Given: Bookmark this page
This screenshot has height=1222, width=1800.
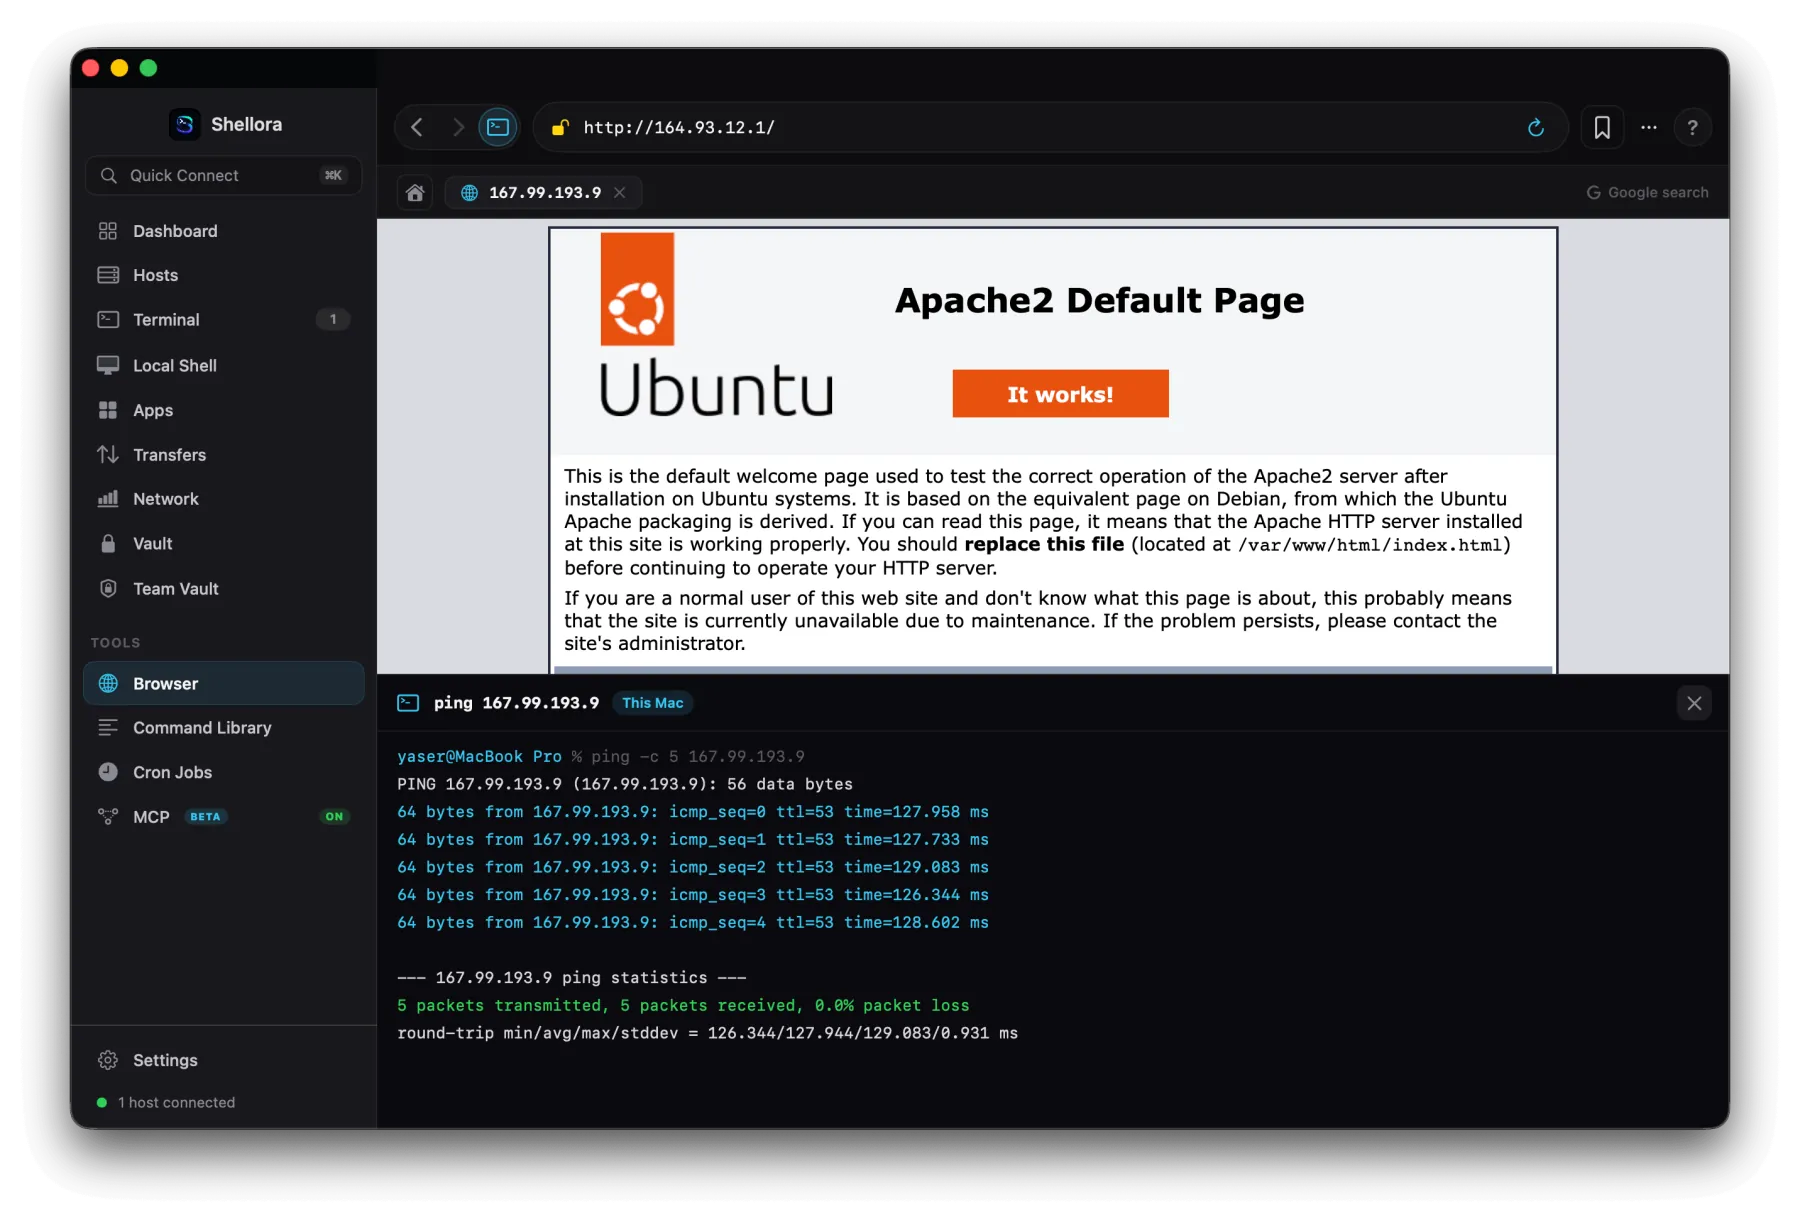Looking at the screenshot, I should (x=1602, y=127).
